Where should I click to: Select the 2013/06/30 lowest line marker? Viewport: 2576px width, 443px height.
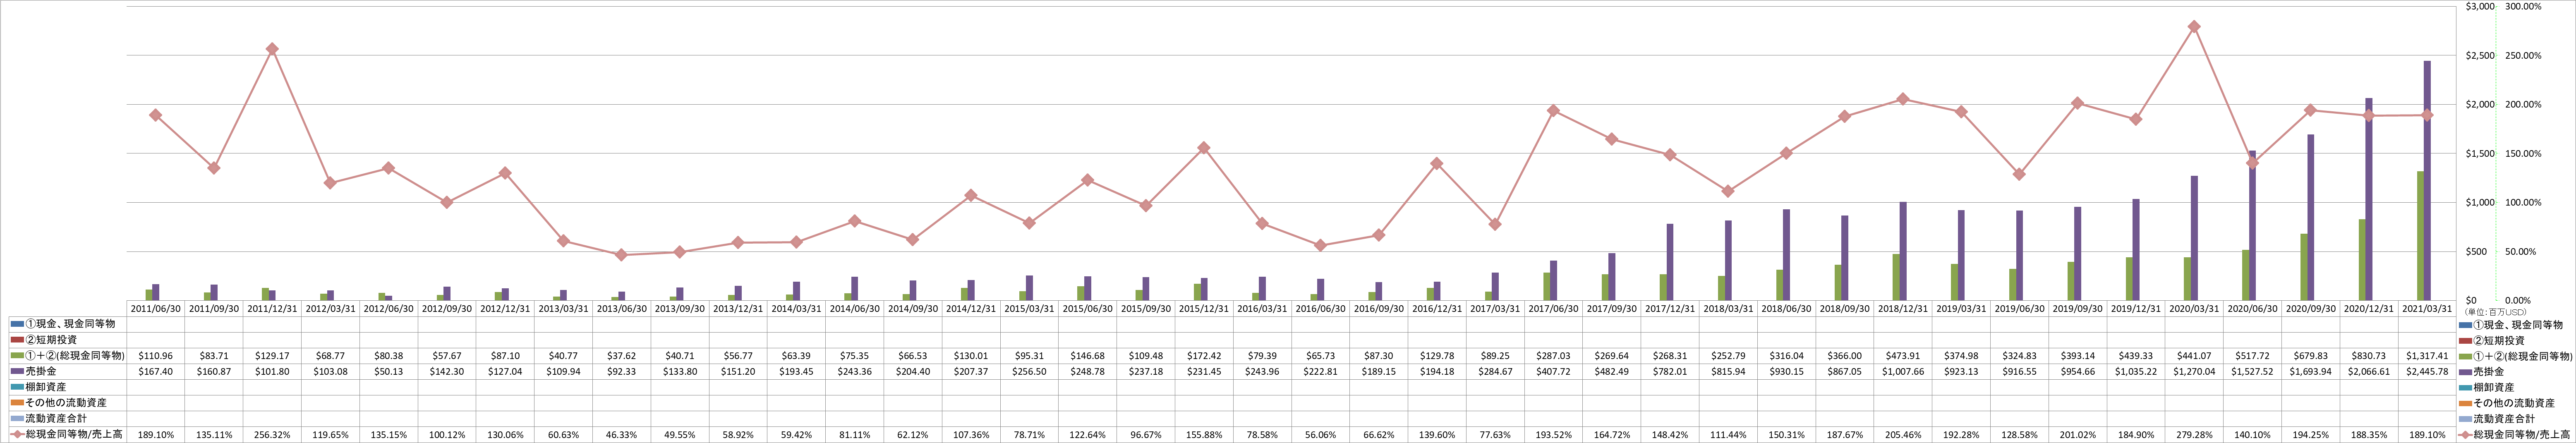621,255
